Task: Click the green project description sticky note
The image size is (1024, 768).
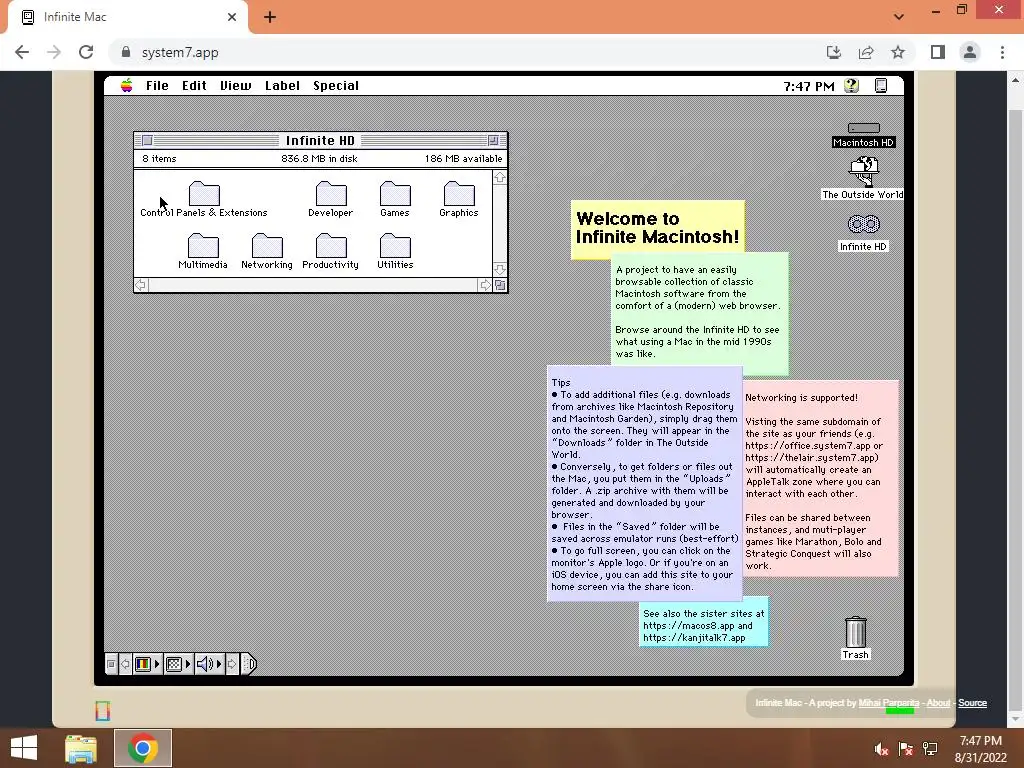Action: click(700, 313)
